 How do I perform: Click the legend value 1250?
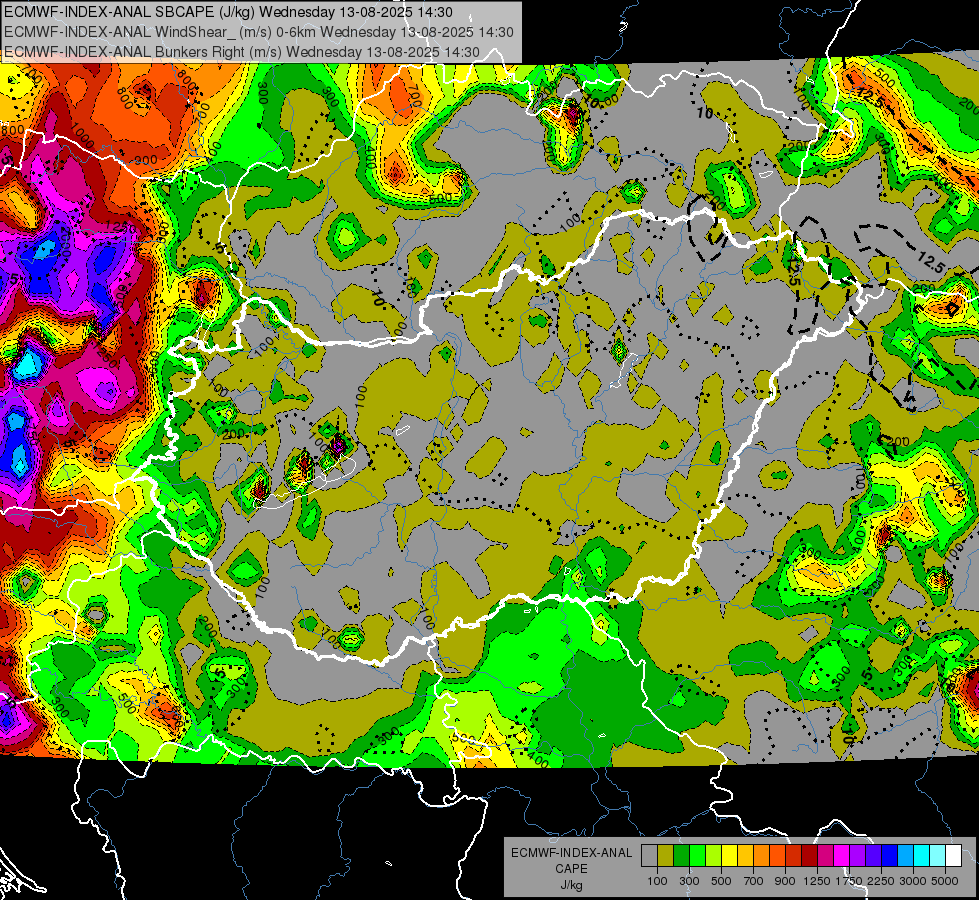[x=817, y=881]
